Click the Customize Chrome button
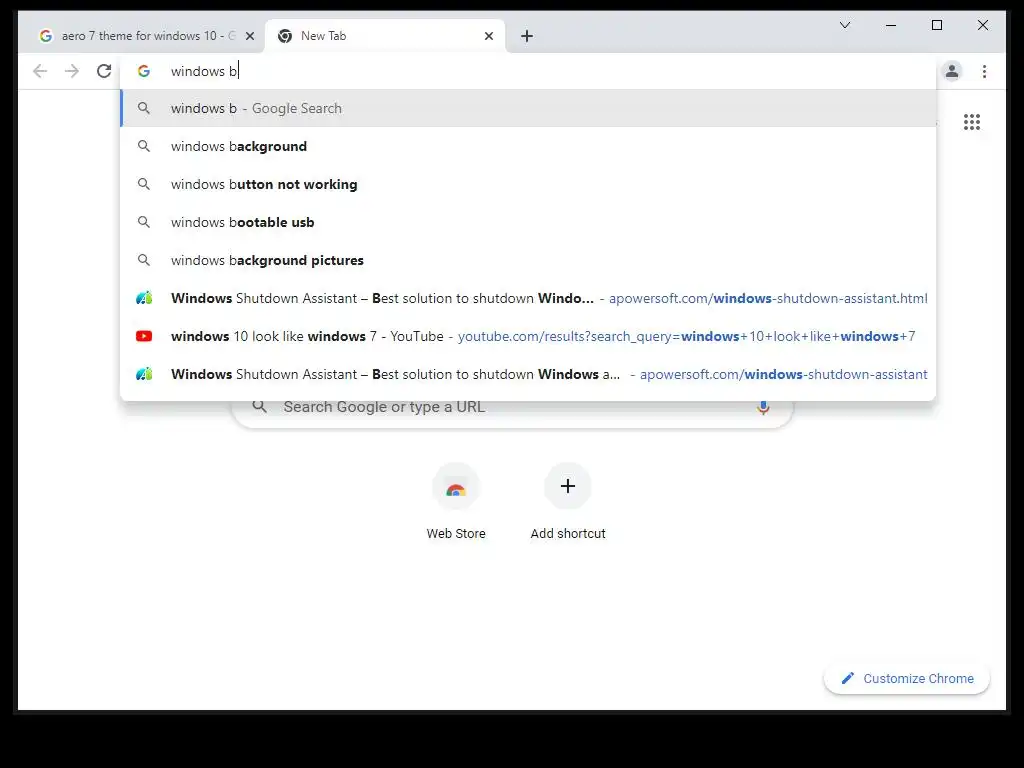The width and height of the screenshot is (1024, 768). (x=907, y=679)
